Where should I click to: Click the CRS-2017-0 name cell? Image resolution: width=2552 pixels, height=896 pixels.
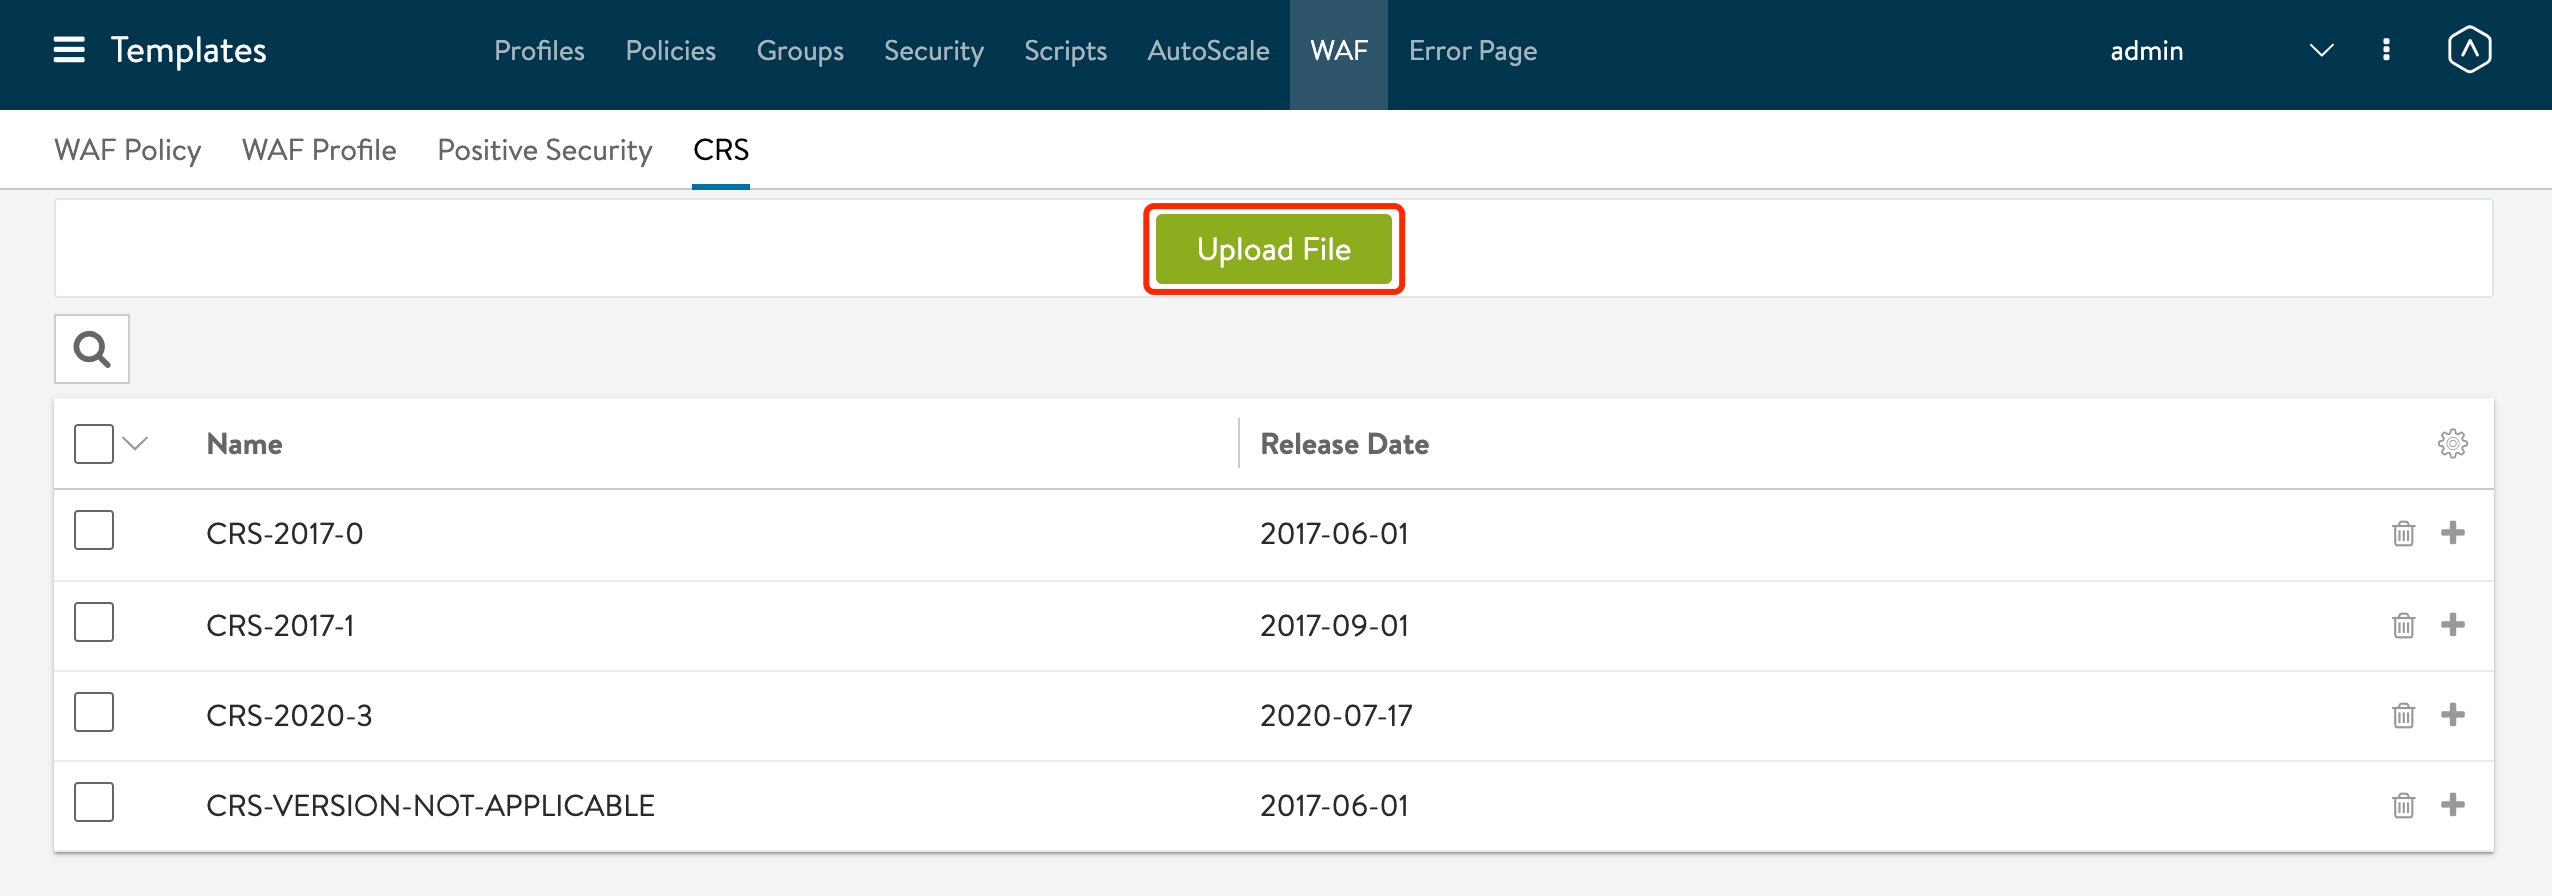tap(284, 534)
